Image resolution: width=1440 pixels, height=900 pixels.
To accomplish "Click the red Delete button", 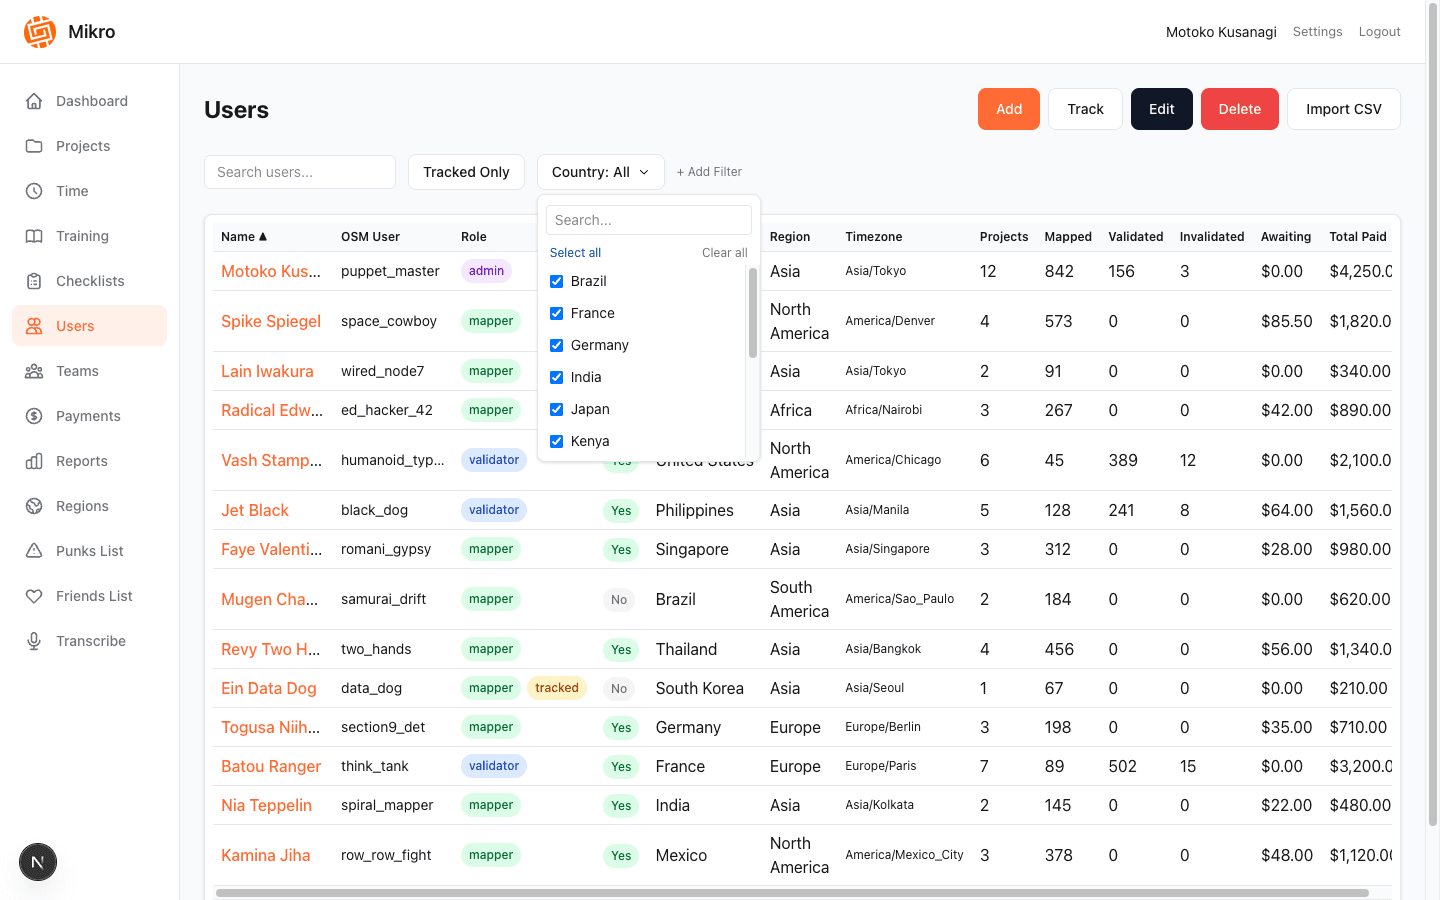I will click(x=1239, y=108).
